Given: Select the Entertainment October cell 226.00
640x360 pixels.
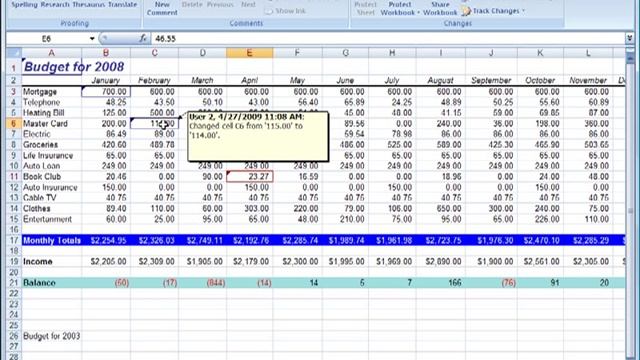Looking at the screenshot, I should point(540,219).
